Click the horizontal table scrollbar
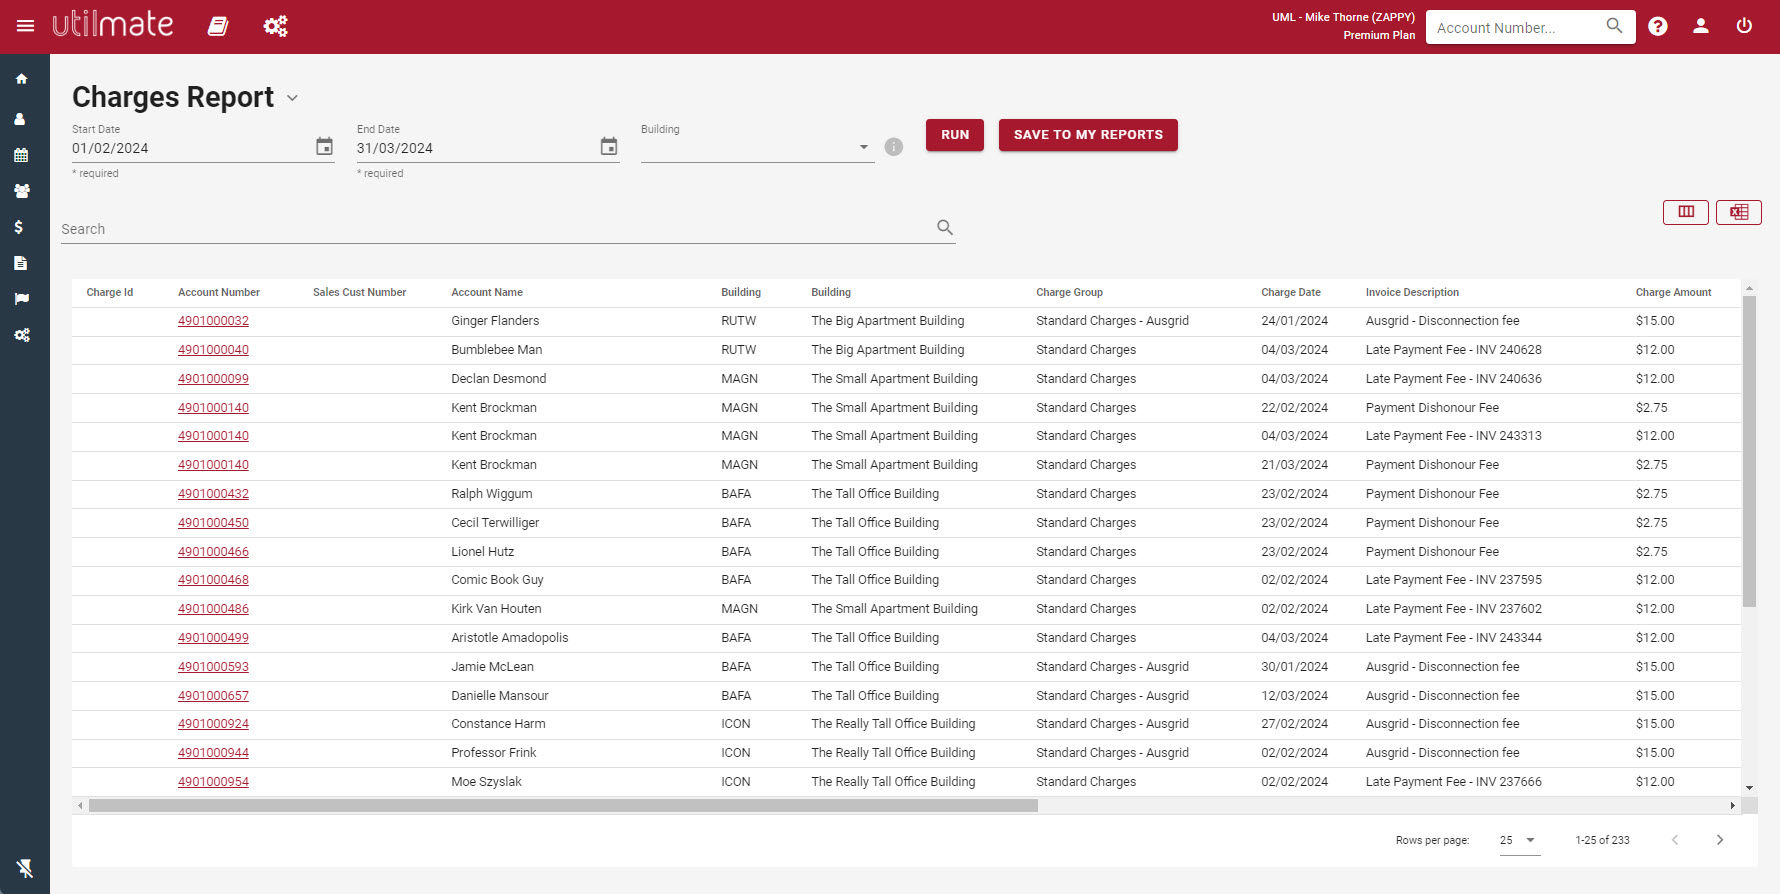The image size is (1780, 894). coord(563,806)
